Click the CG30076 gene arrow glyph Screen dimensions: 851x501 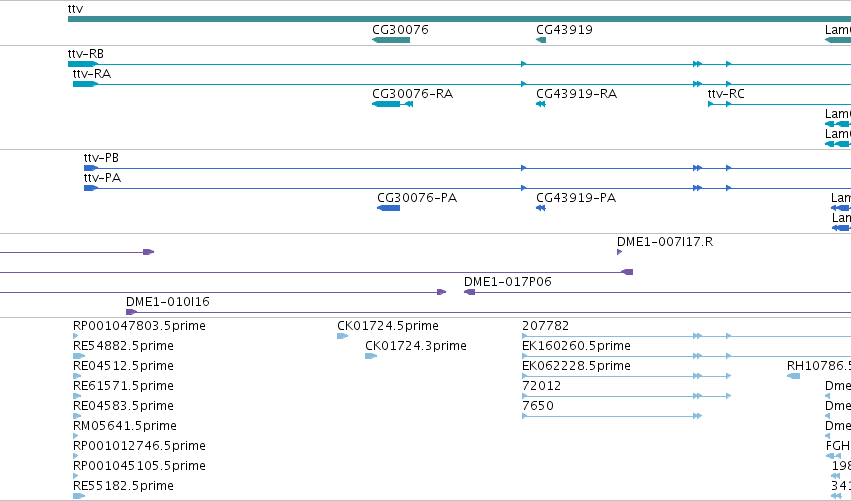391,40
